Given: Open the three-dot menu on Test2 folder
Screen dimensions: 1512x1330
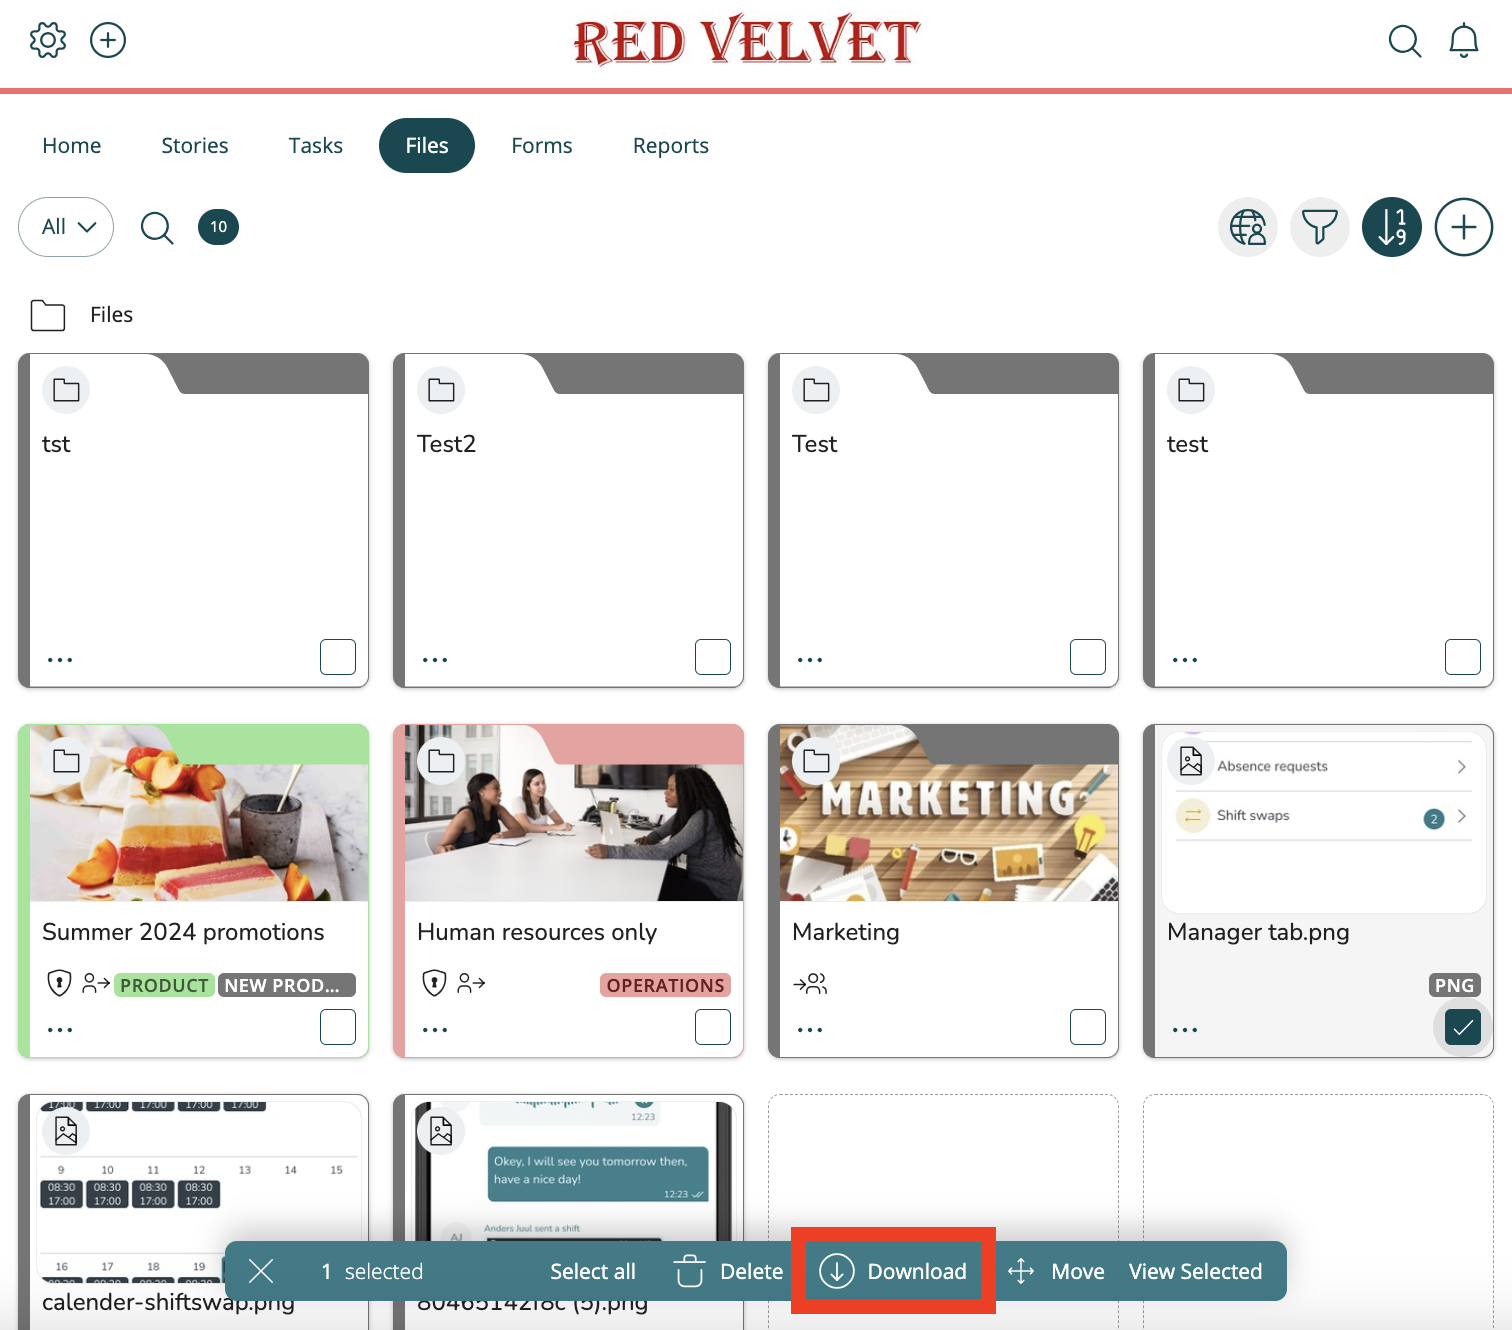Looking at the screenshot, I should (435, 660).
